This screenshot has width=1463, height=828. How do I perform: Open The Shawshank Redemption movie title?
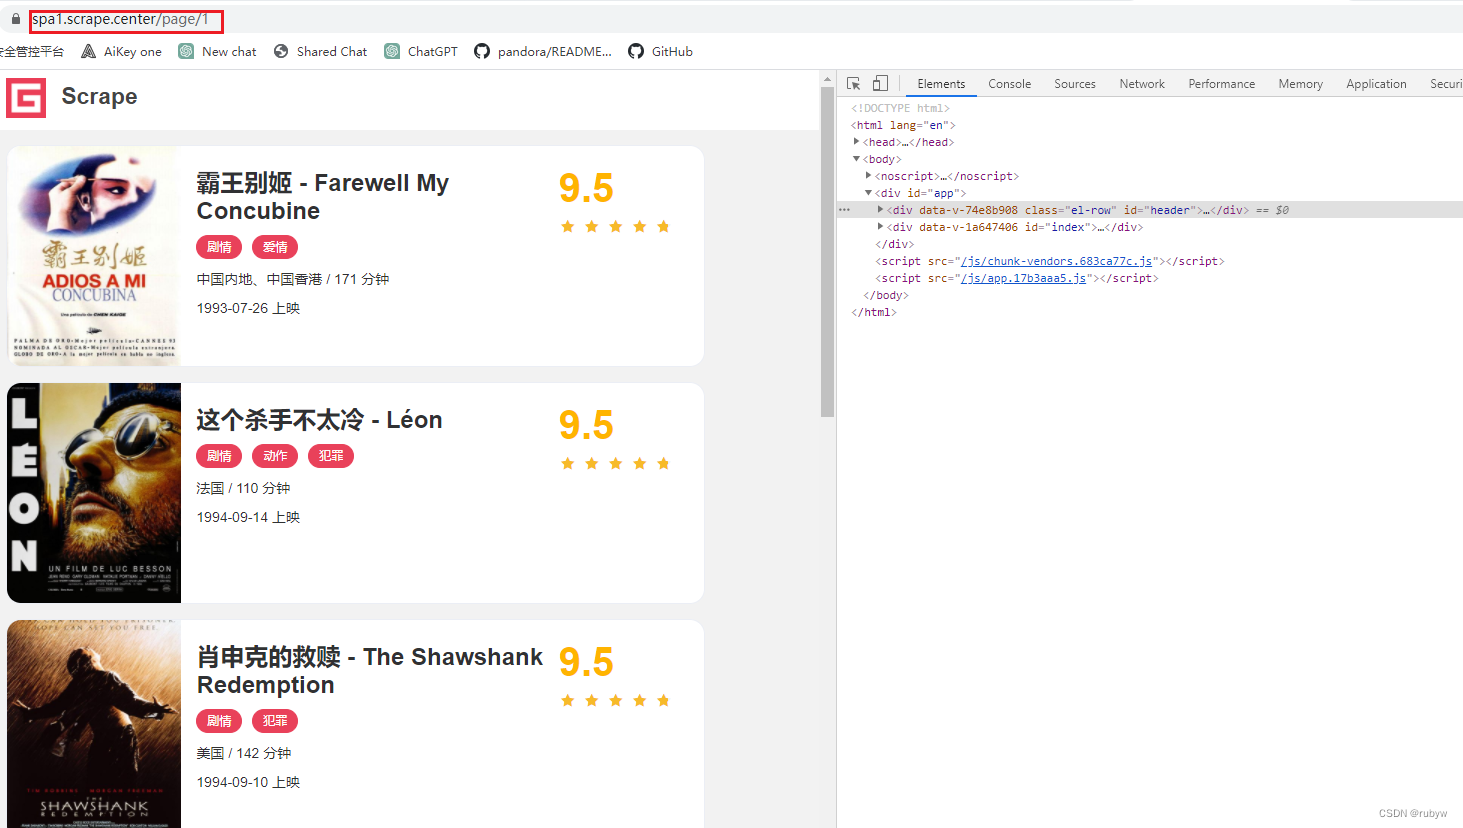tap(369, 671)
